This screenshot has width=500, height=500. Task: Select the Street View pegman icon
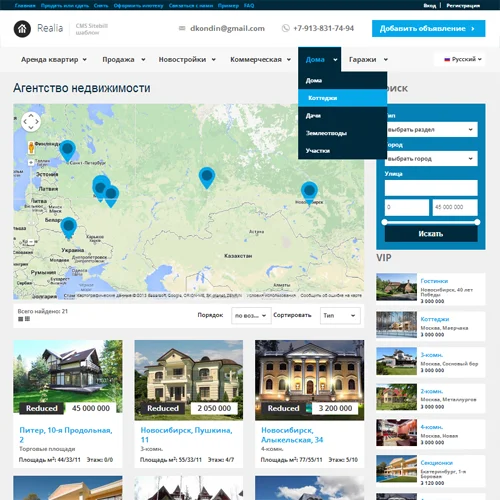tap(31, 147)
